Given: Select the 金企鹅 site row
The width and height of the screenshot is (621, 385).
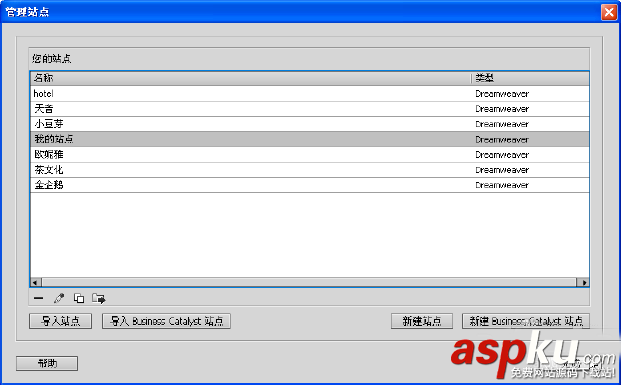Looking at the screenshot, I should (x=310, y=185).
